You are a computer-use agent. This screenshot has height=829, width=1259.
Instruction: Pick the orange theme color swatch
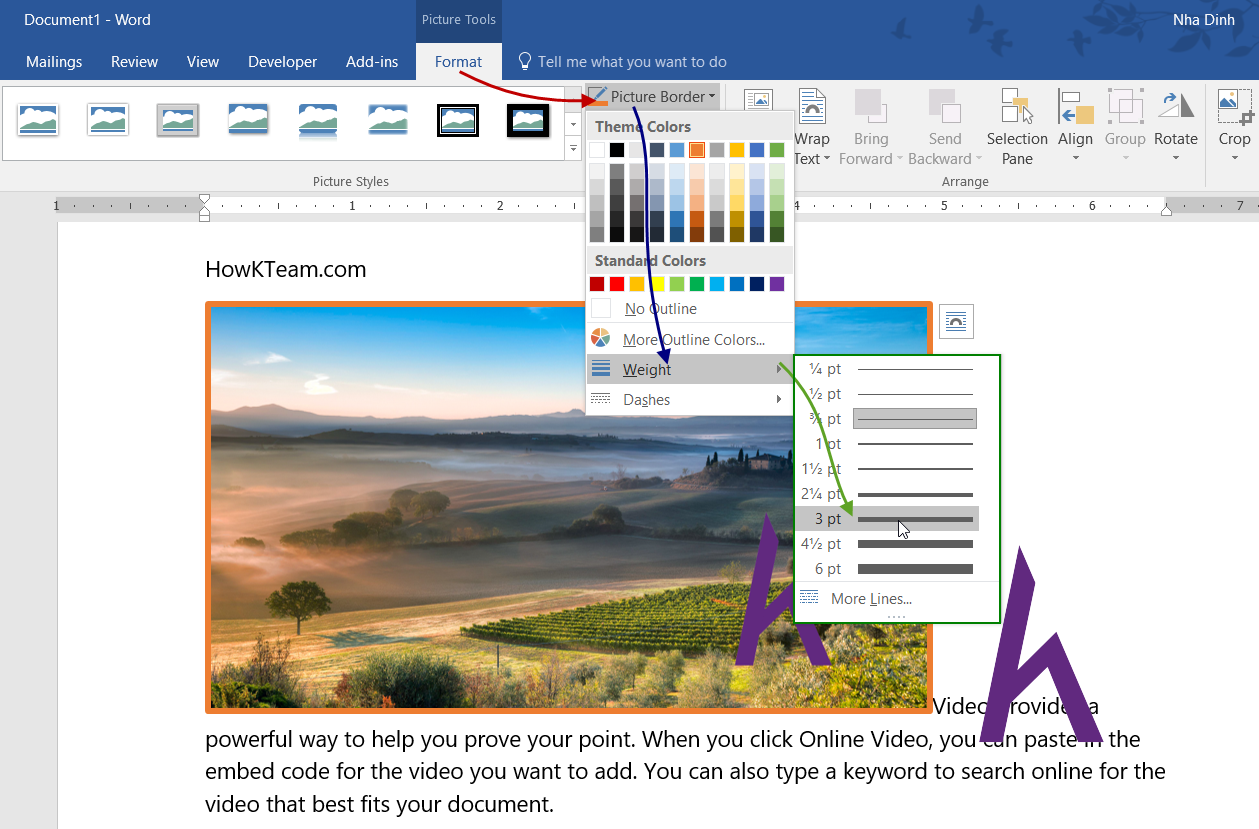click(x=697, y=150)
